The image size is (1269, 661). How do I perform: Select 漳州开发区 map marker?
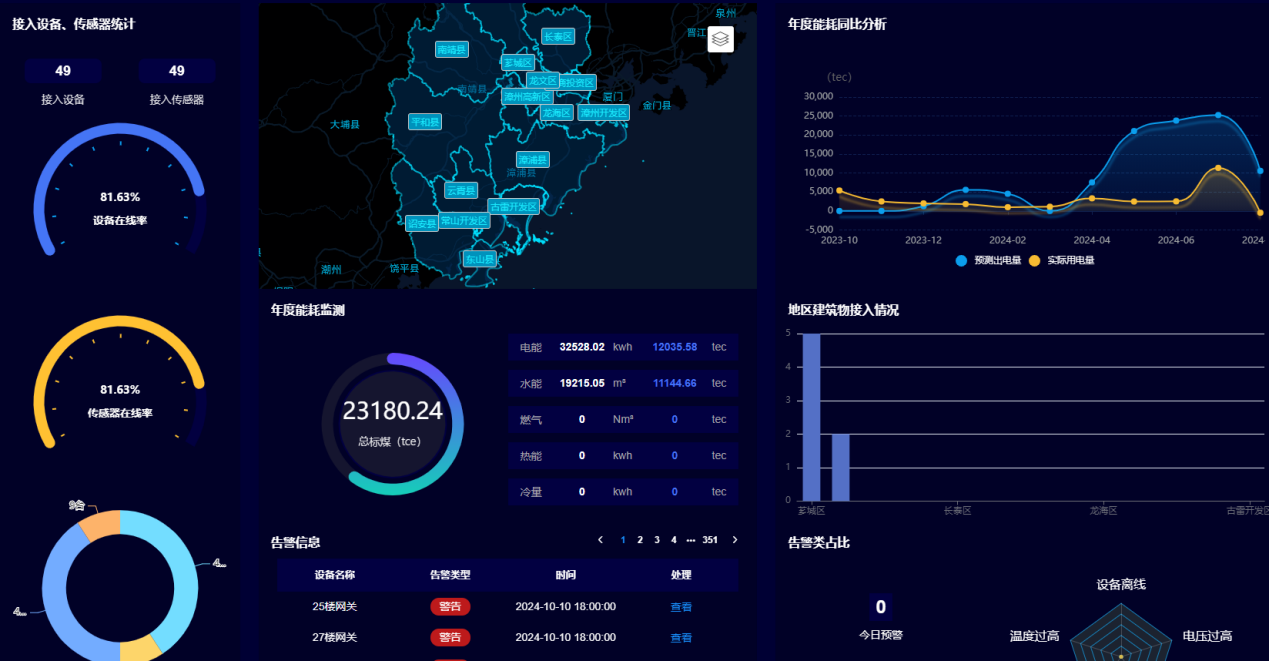click(604, 113)
